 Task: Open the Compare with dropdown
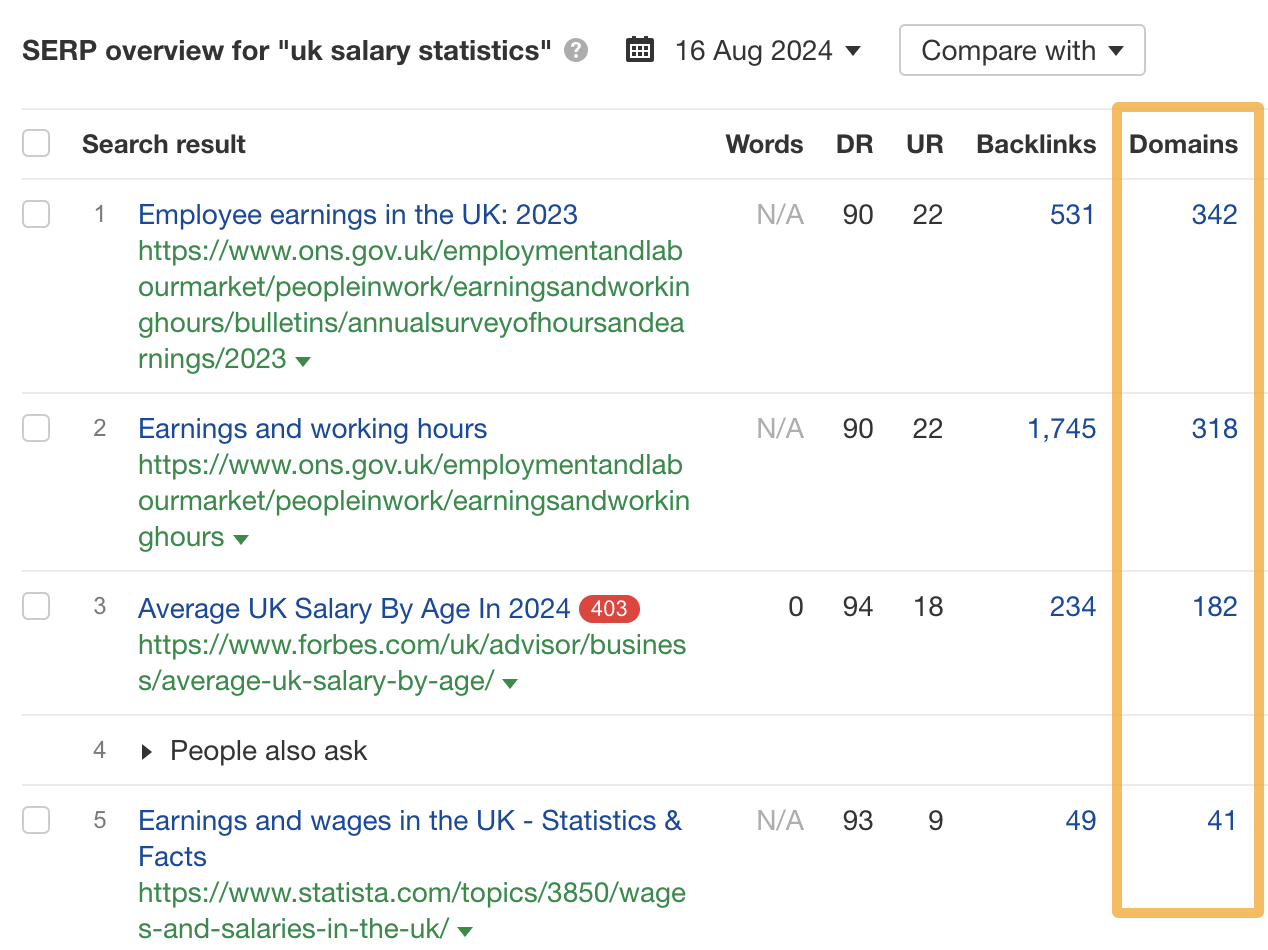[1021, 49]
